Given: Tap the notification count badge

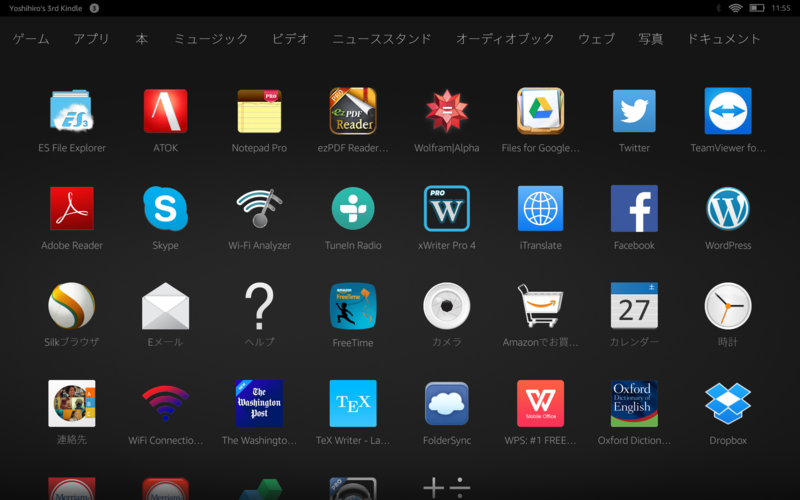Looking at the screenshot, I should click(x=94, y=8).
